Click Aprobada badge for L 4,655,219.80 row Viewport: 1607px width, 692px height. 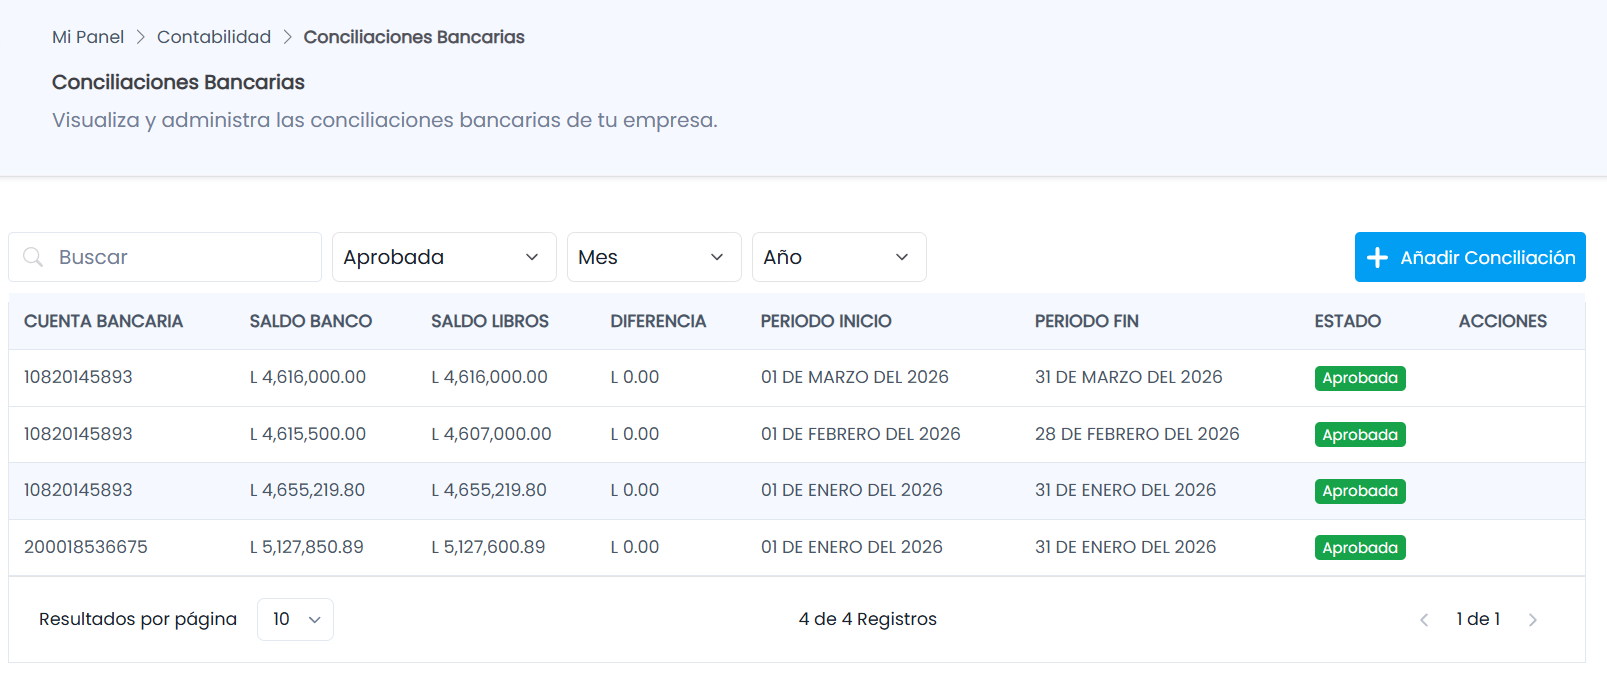pos(1360,491)
